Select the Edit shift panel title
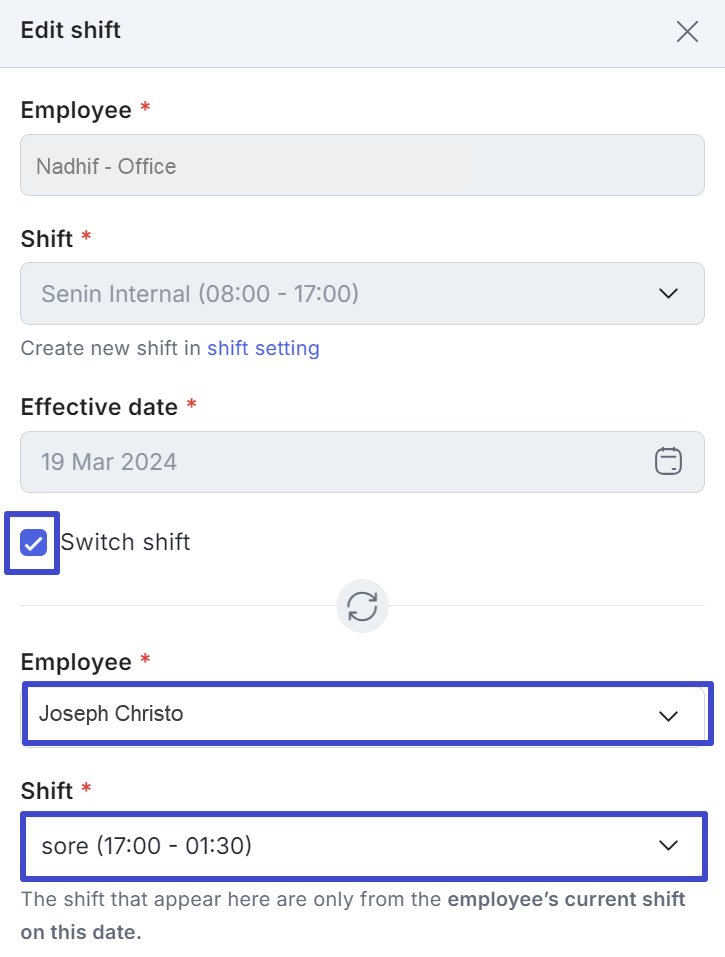The image size is (725, 957). [x=70, y=31]
